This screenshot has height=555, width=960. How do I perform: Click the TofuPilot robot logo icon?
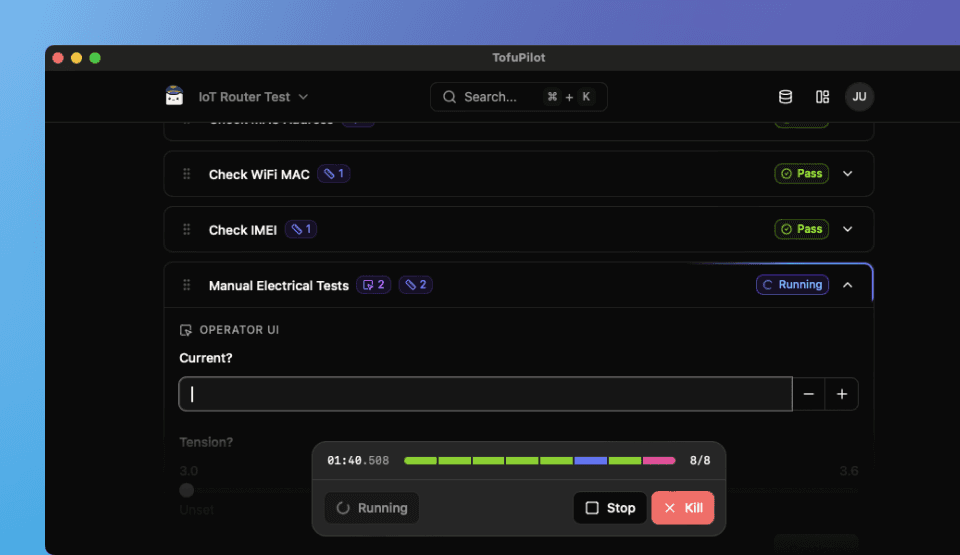click(174, 97)
